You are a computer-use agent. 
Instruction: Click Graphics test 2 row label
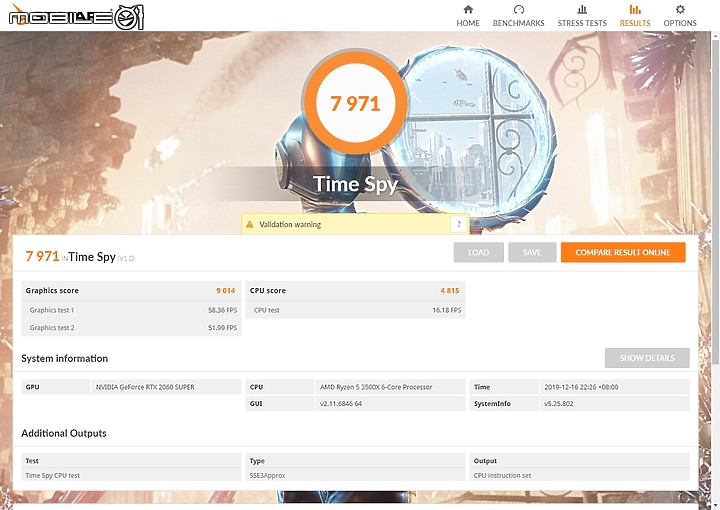pyautogui.click(x=52, y=328)
